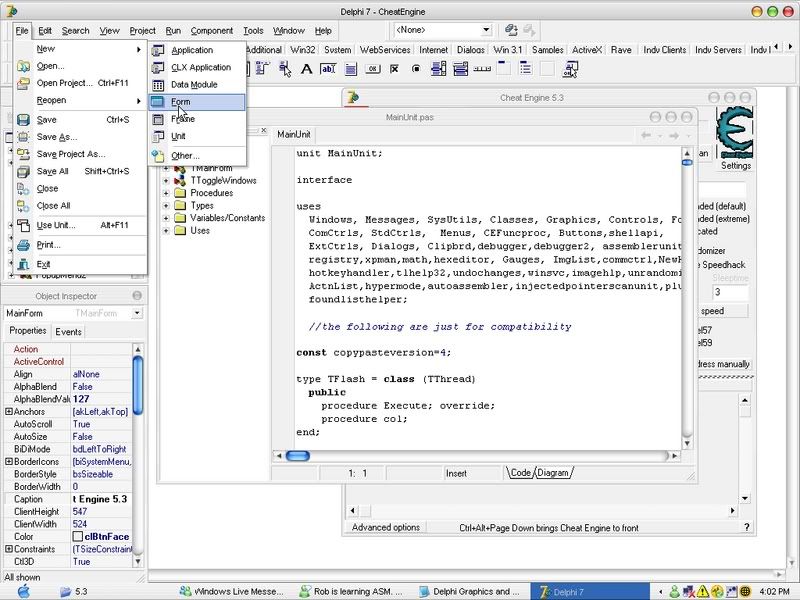Switch to the Events tab
This screenshot has width=800, height=600.
pos(69,331)
